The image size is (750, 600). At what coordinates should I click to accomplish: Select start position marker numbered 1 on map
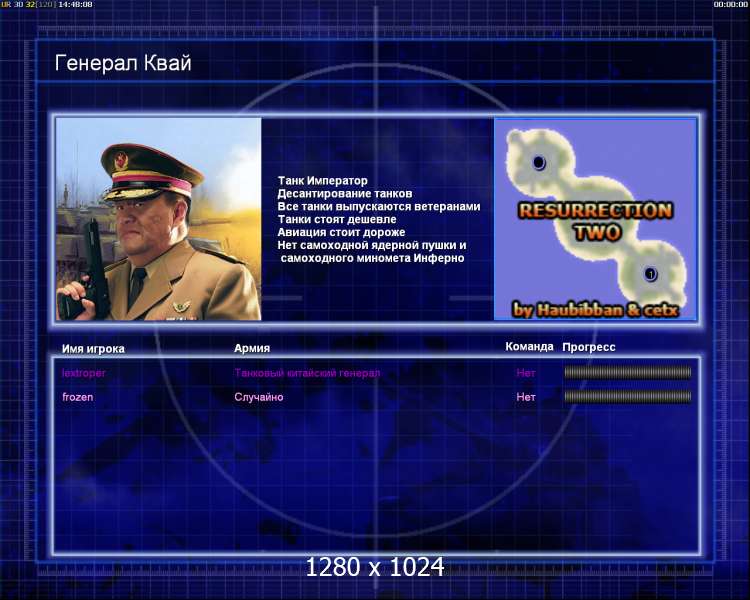click(650, 274)
